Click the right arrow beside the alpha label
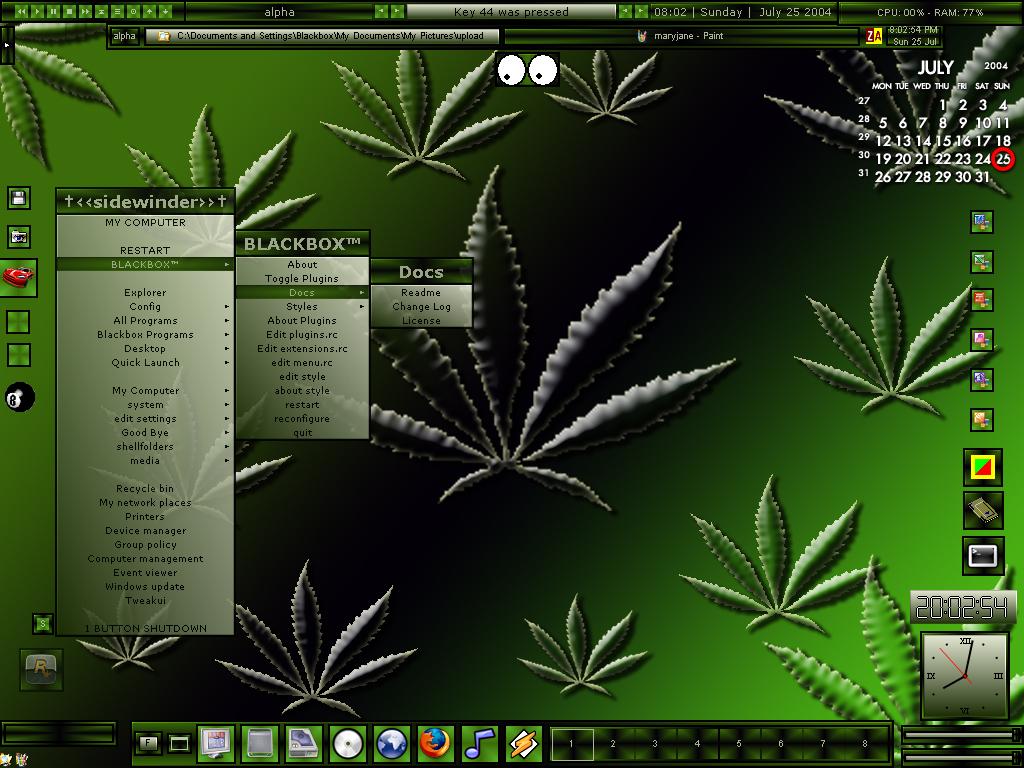The image size is (1024, 768). (396, 11)
